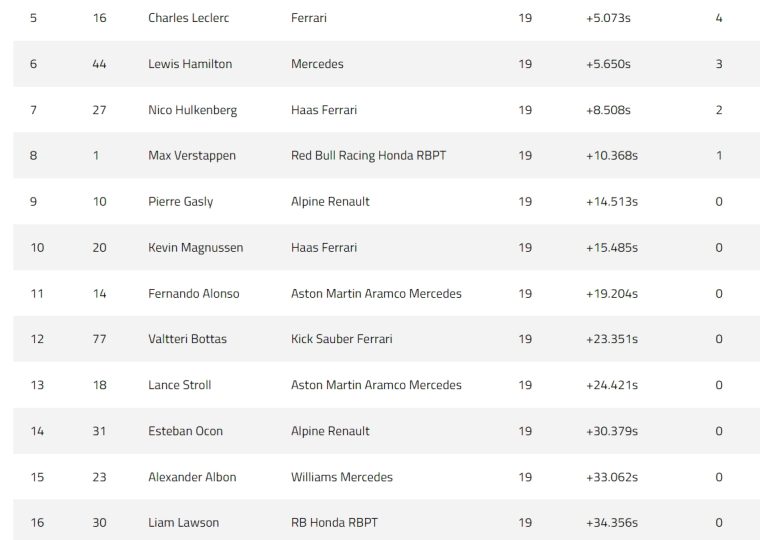This screenshot has height=540, width=770.
Task: Open Valtteri Bottas driver entry
Action: click(187, 339)
